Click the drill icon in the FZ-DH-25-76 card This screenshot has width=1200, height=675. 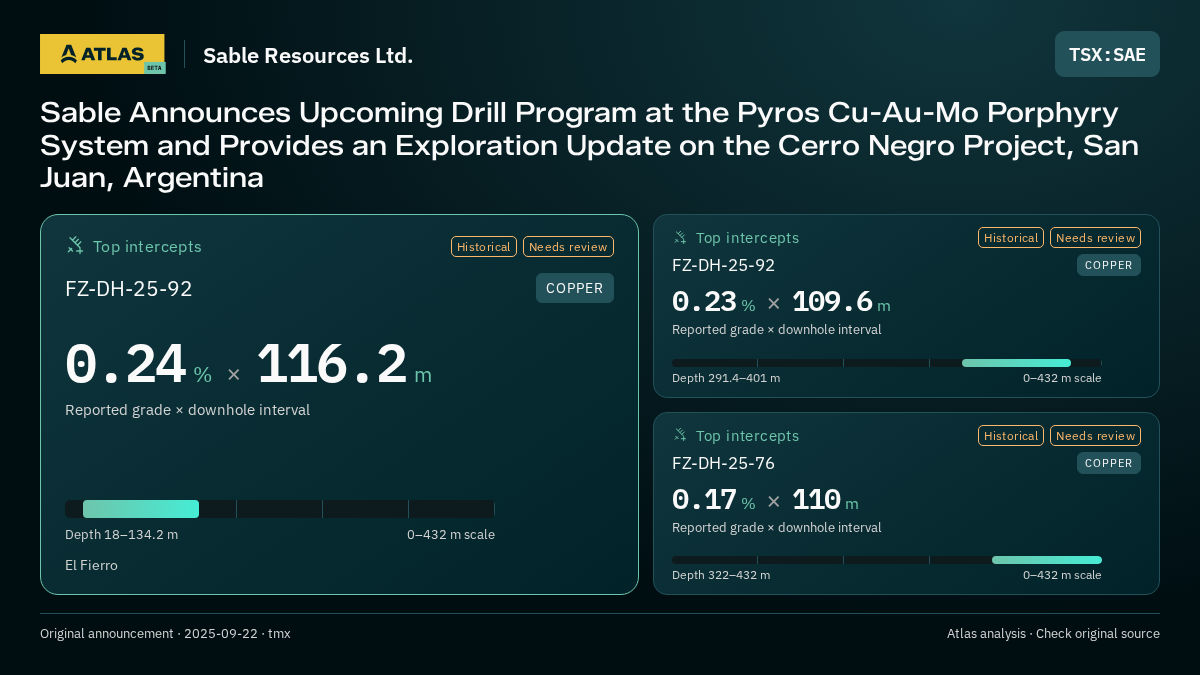[680, 436]
